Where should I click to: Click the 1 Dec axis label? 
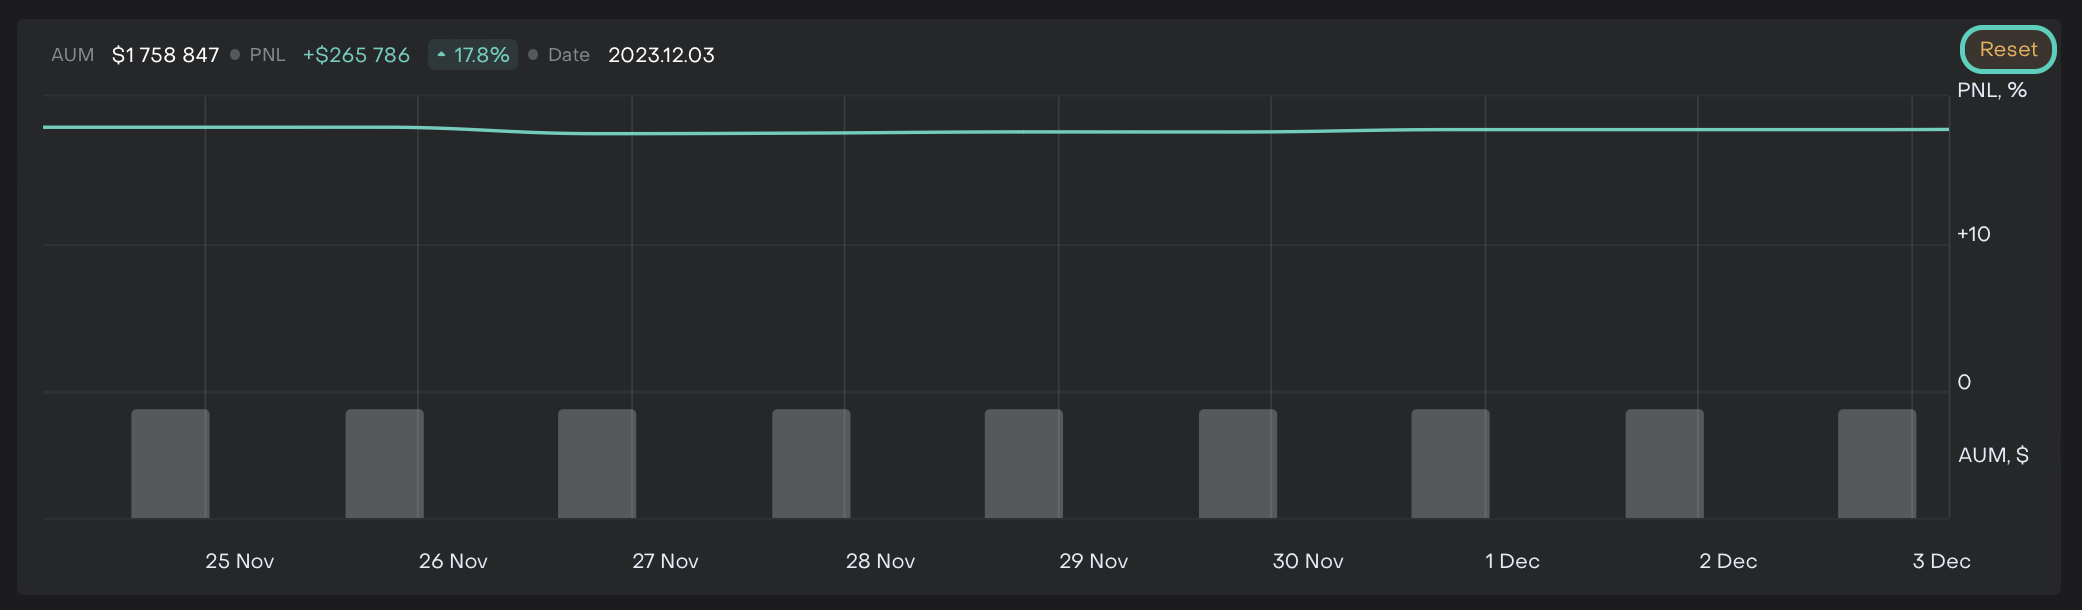tap(1512, 561)
